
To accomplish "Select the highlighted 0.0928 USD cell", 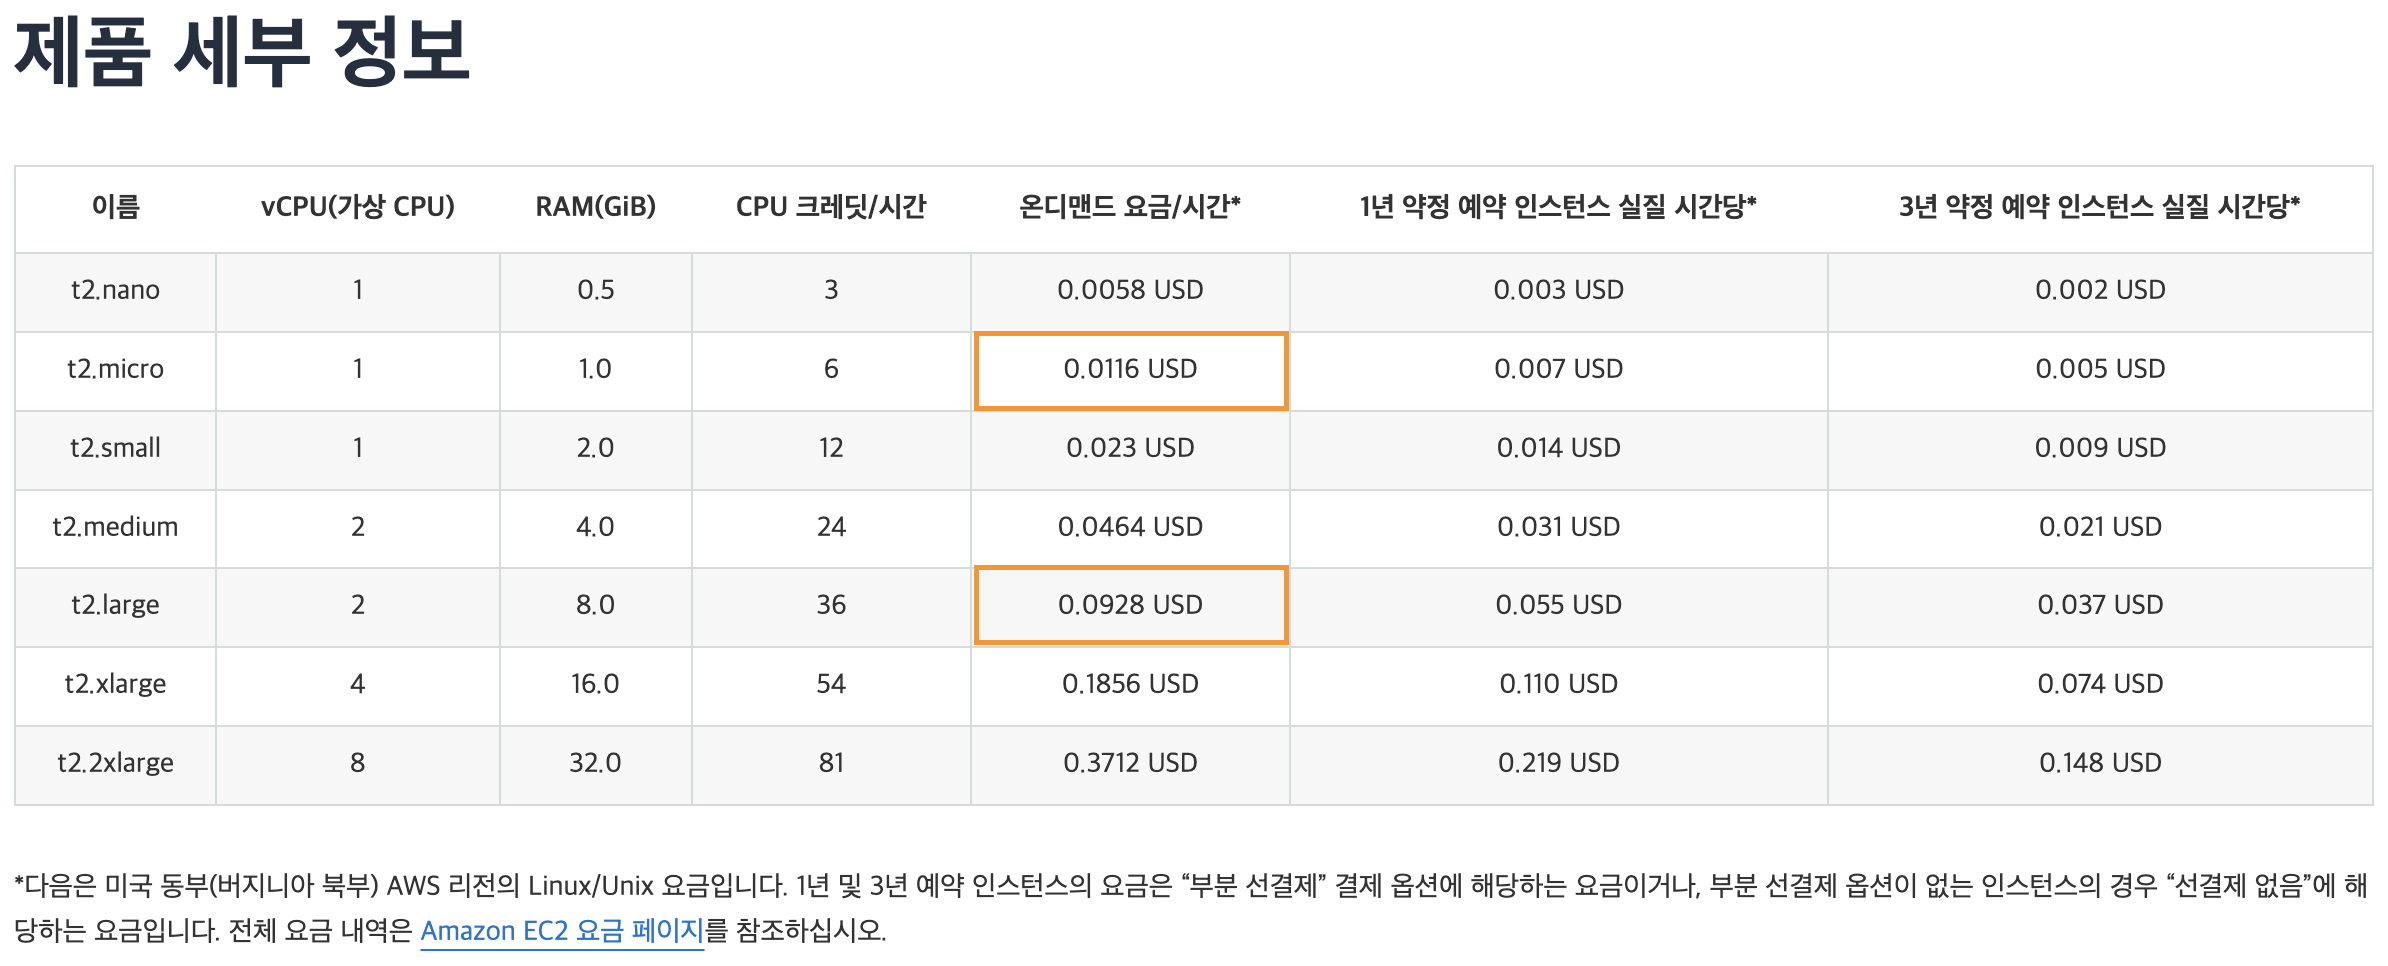I will 1131,605.
